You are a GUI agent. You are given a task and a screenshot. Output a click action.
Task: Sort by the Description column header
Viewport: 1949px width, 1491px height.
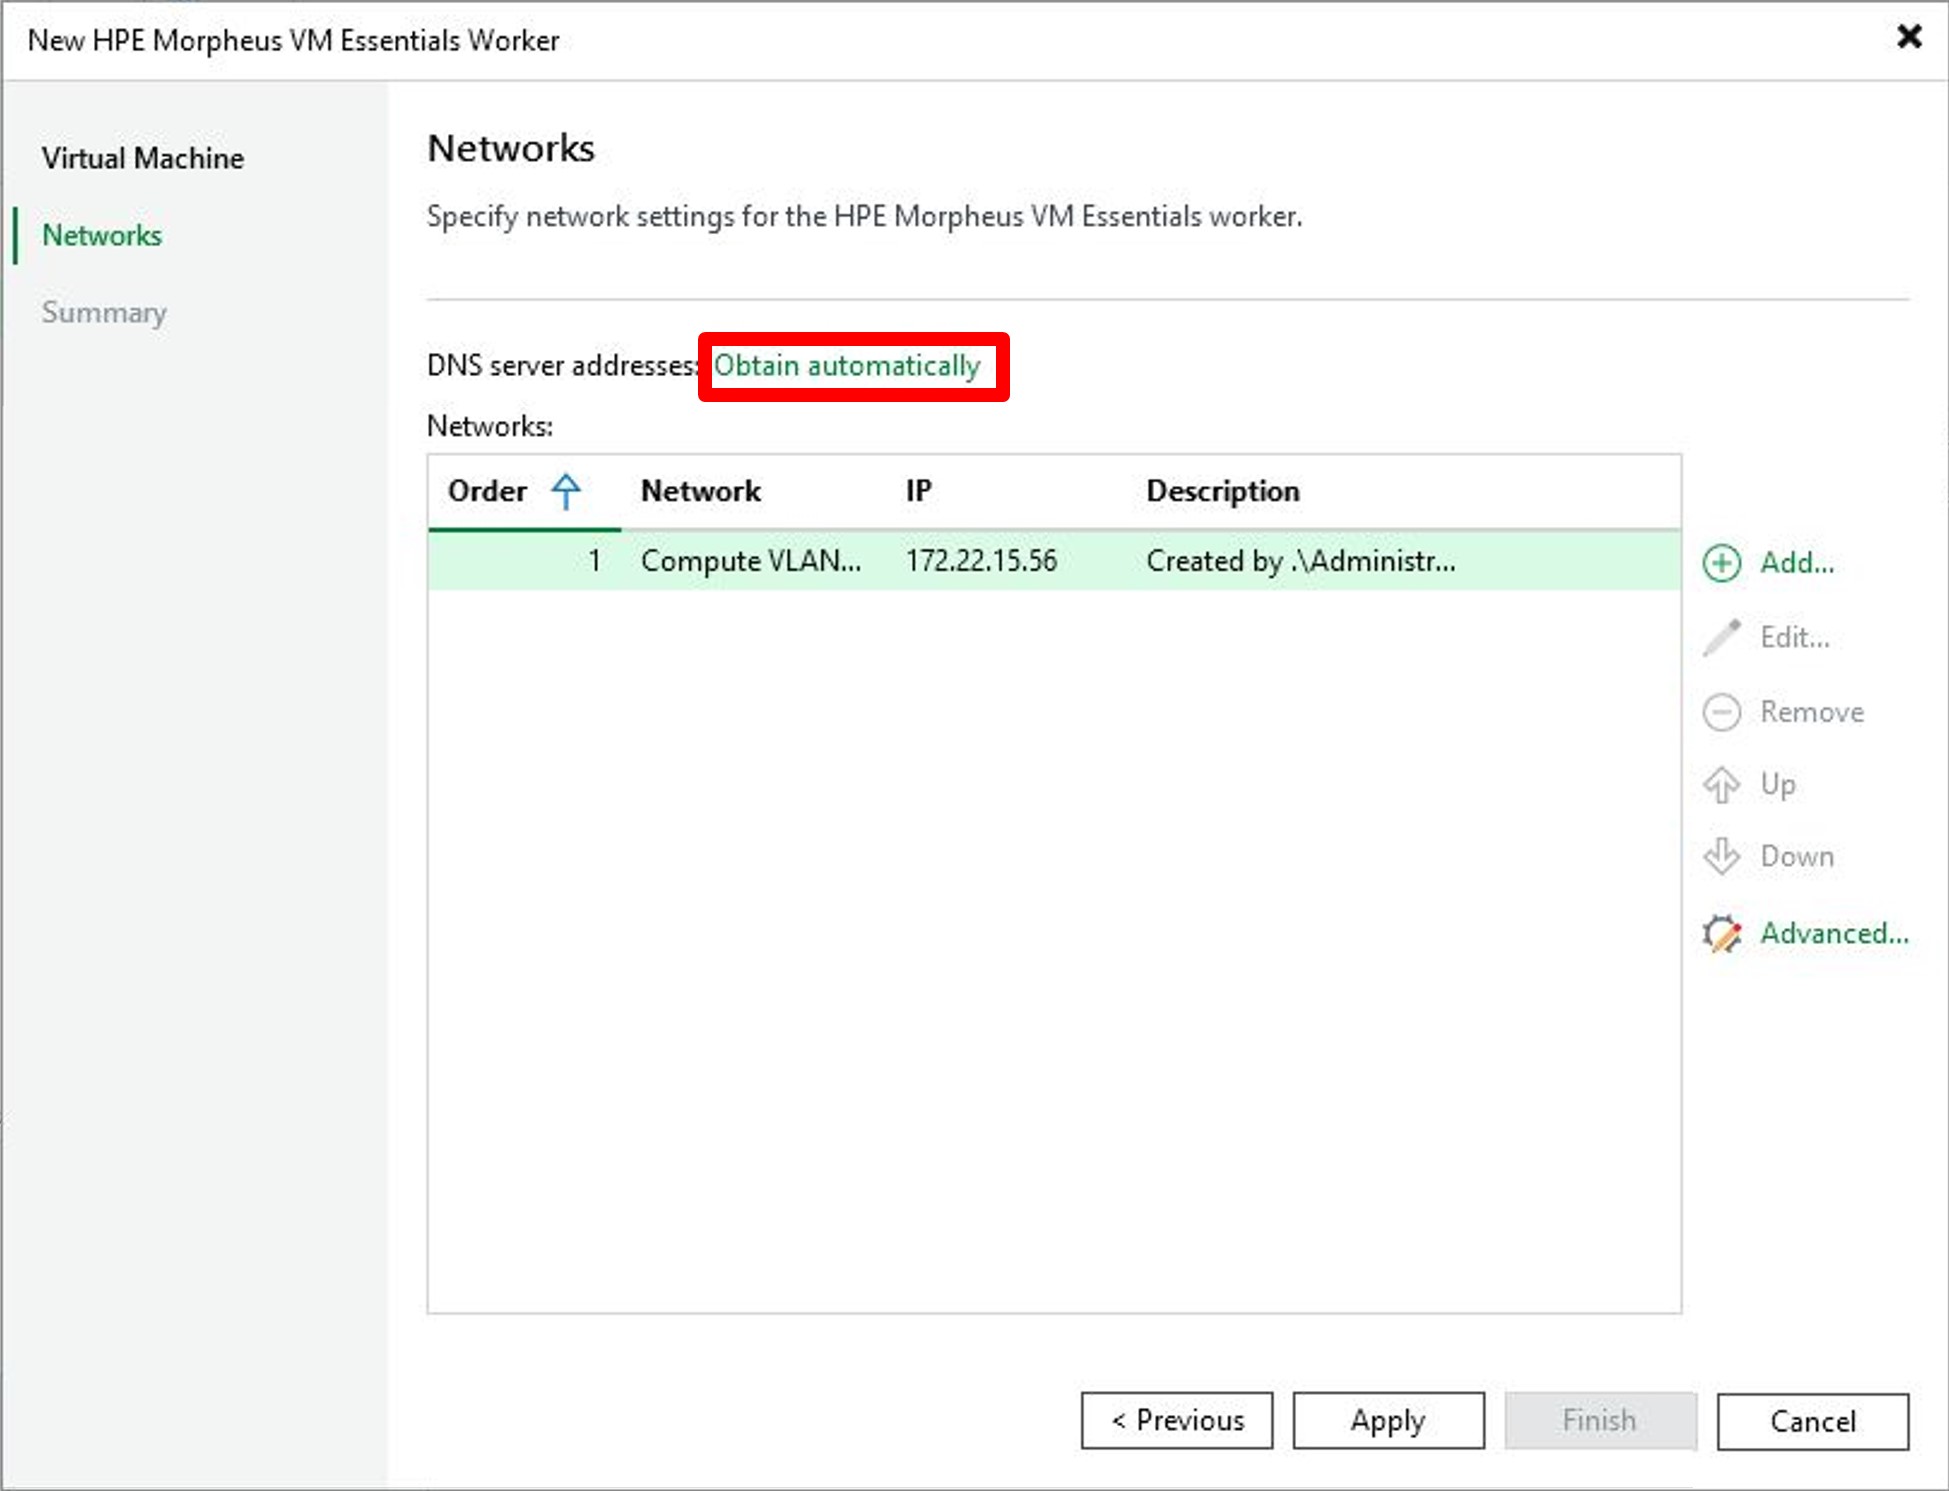pos(1223,491)
